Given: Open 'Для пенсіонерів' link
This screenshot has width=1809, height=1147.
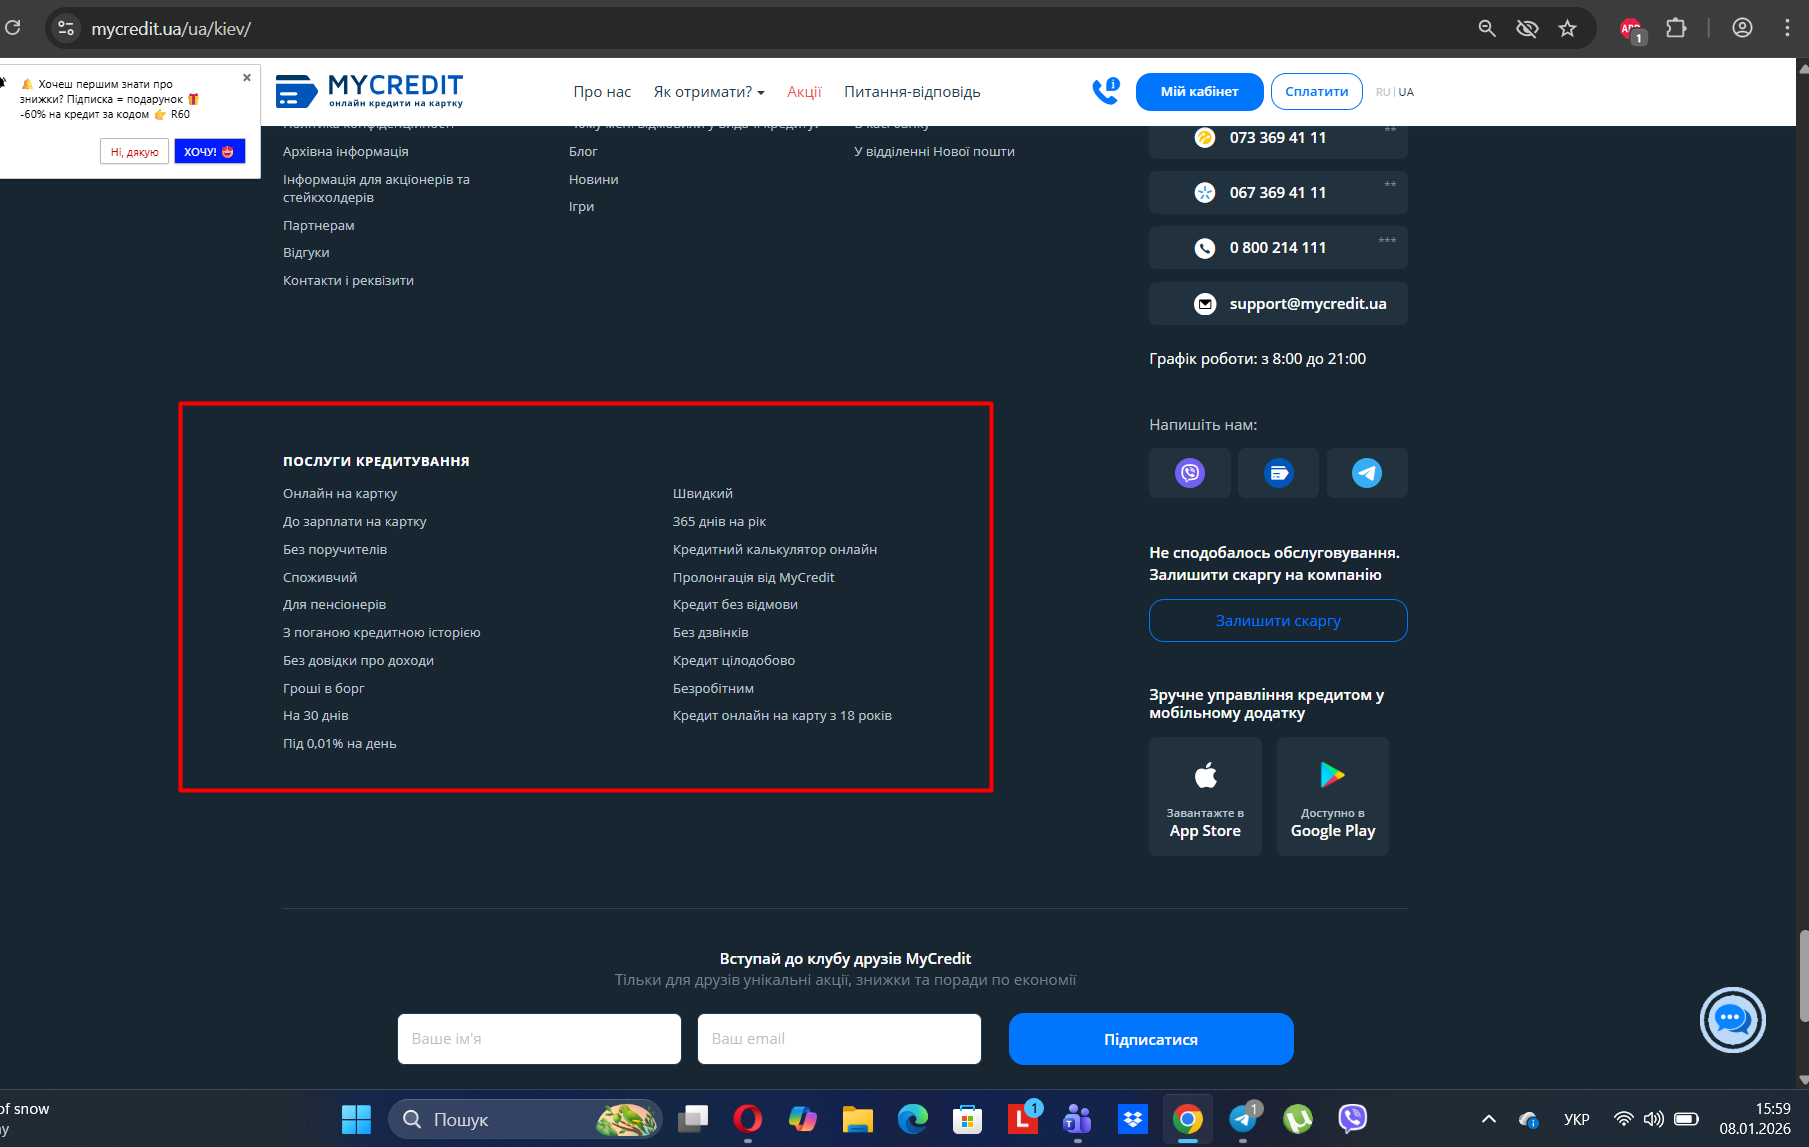Looking at the screenshot, I should click(334, 604).
